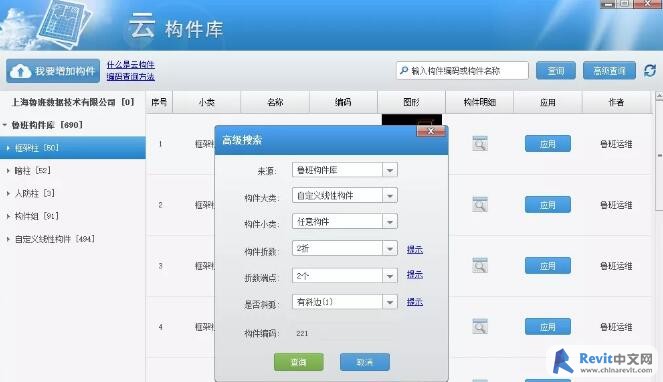Focus the component code search field
This screenshot has width=663, height=382.
(462, 71)
